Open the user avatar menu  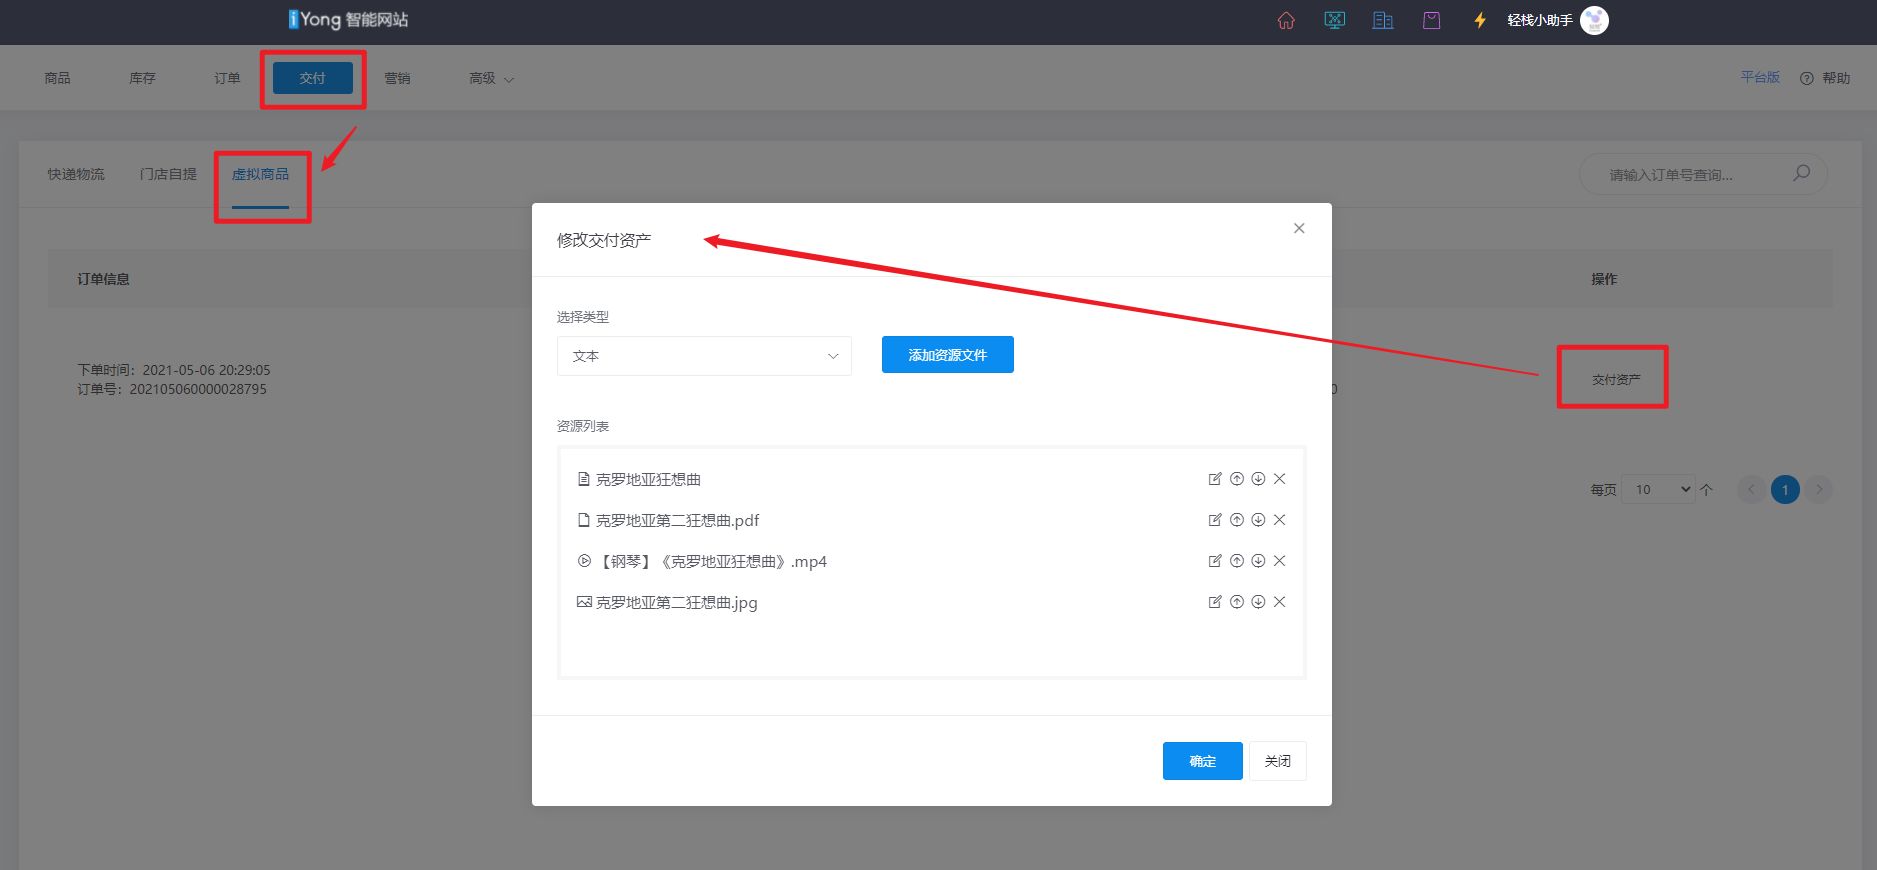point(1594,20)
